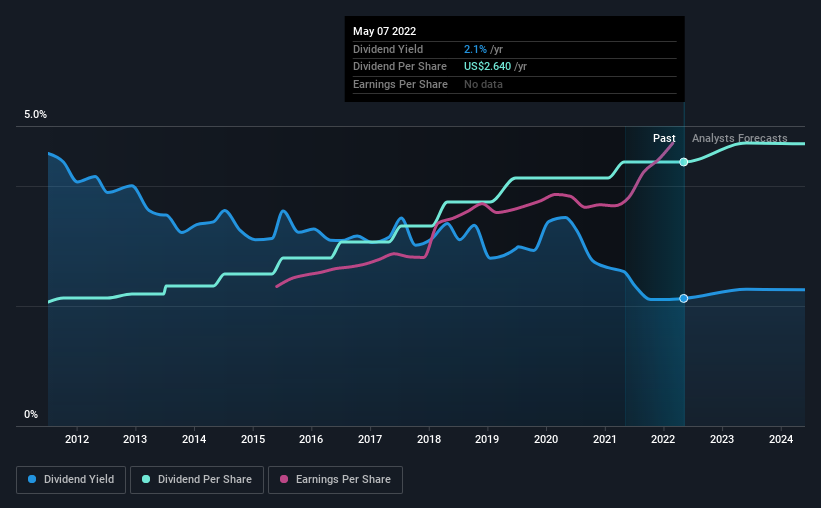Click the Dividend Yield tooltip row label
This screenshot has width=821, height=508.
[x=387, y=49]
